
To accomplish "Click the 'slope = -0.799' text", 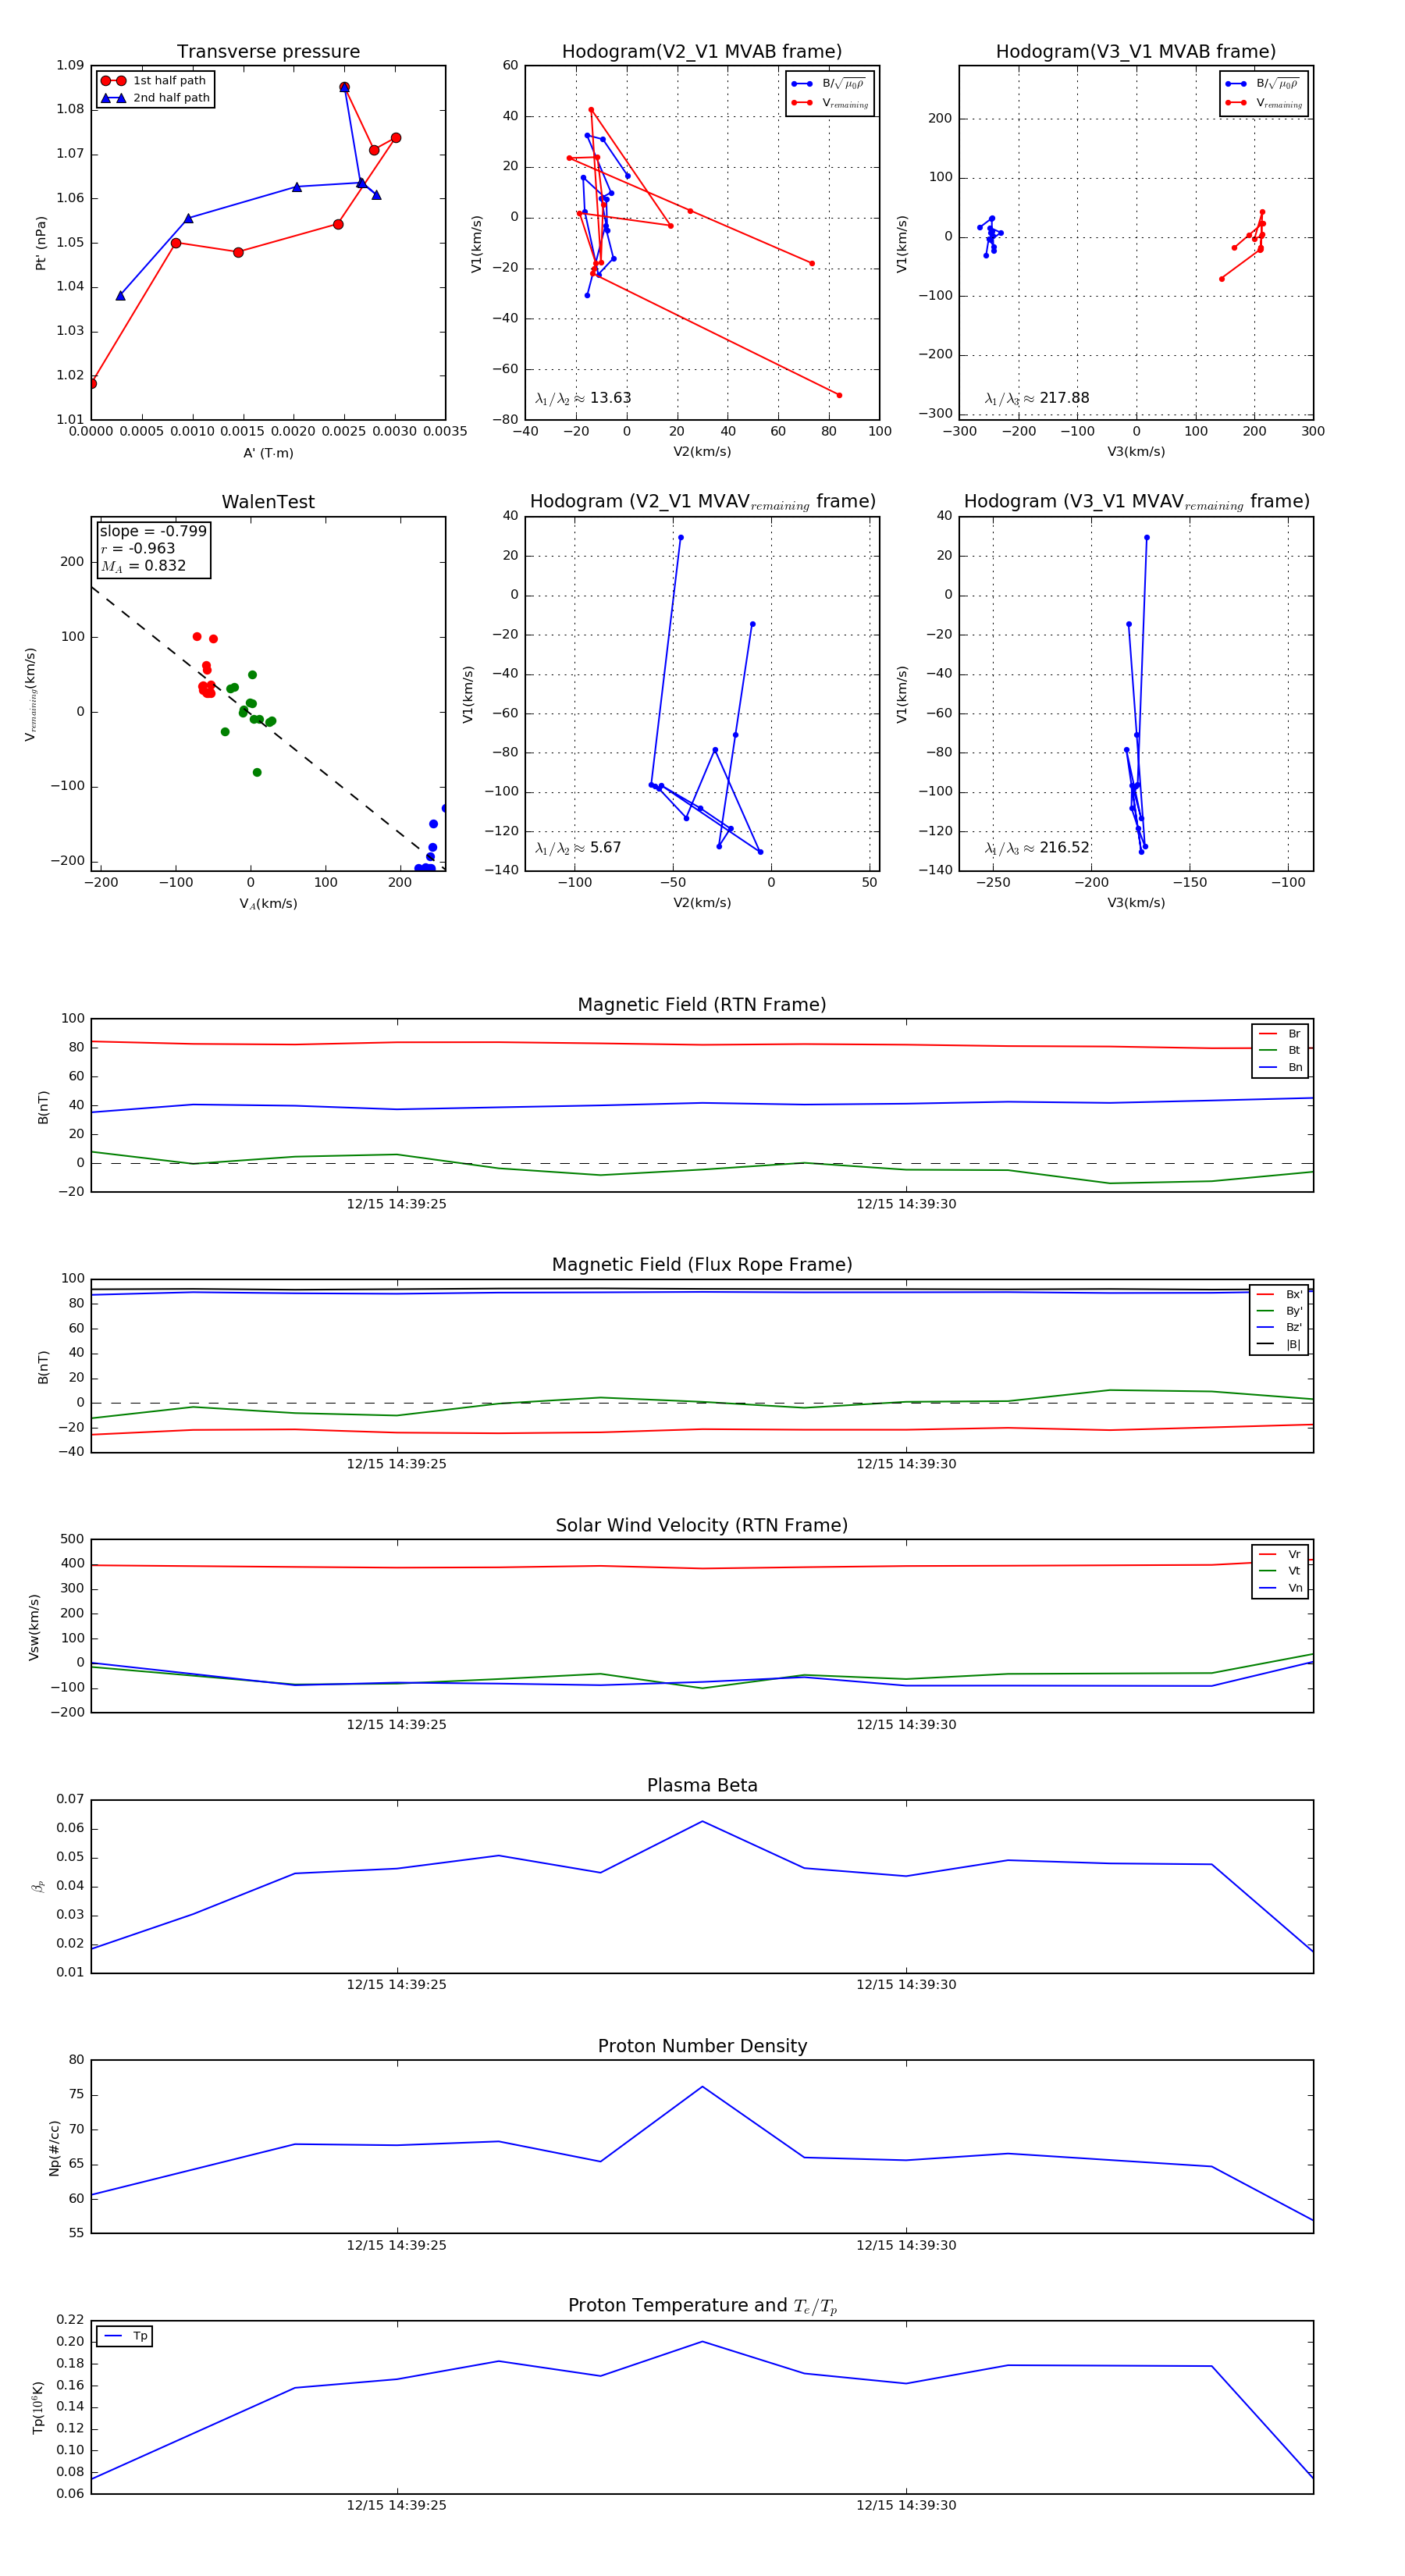I will [153, 531].
